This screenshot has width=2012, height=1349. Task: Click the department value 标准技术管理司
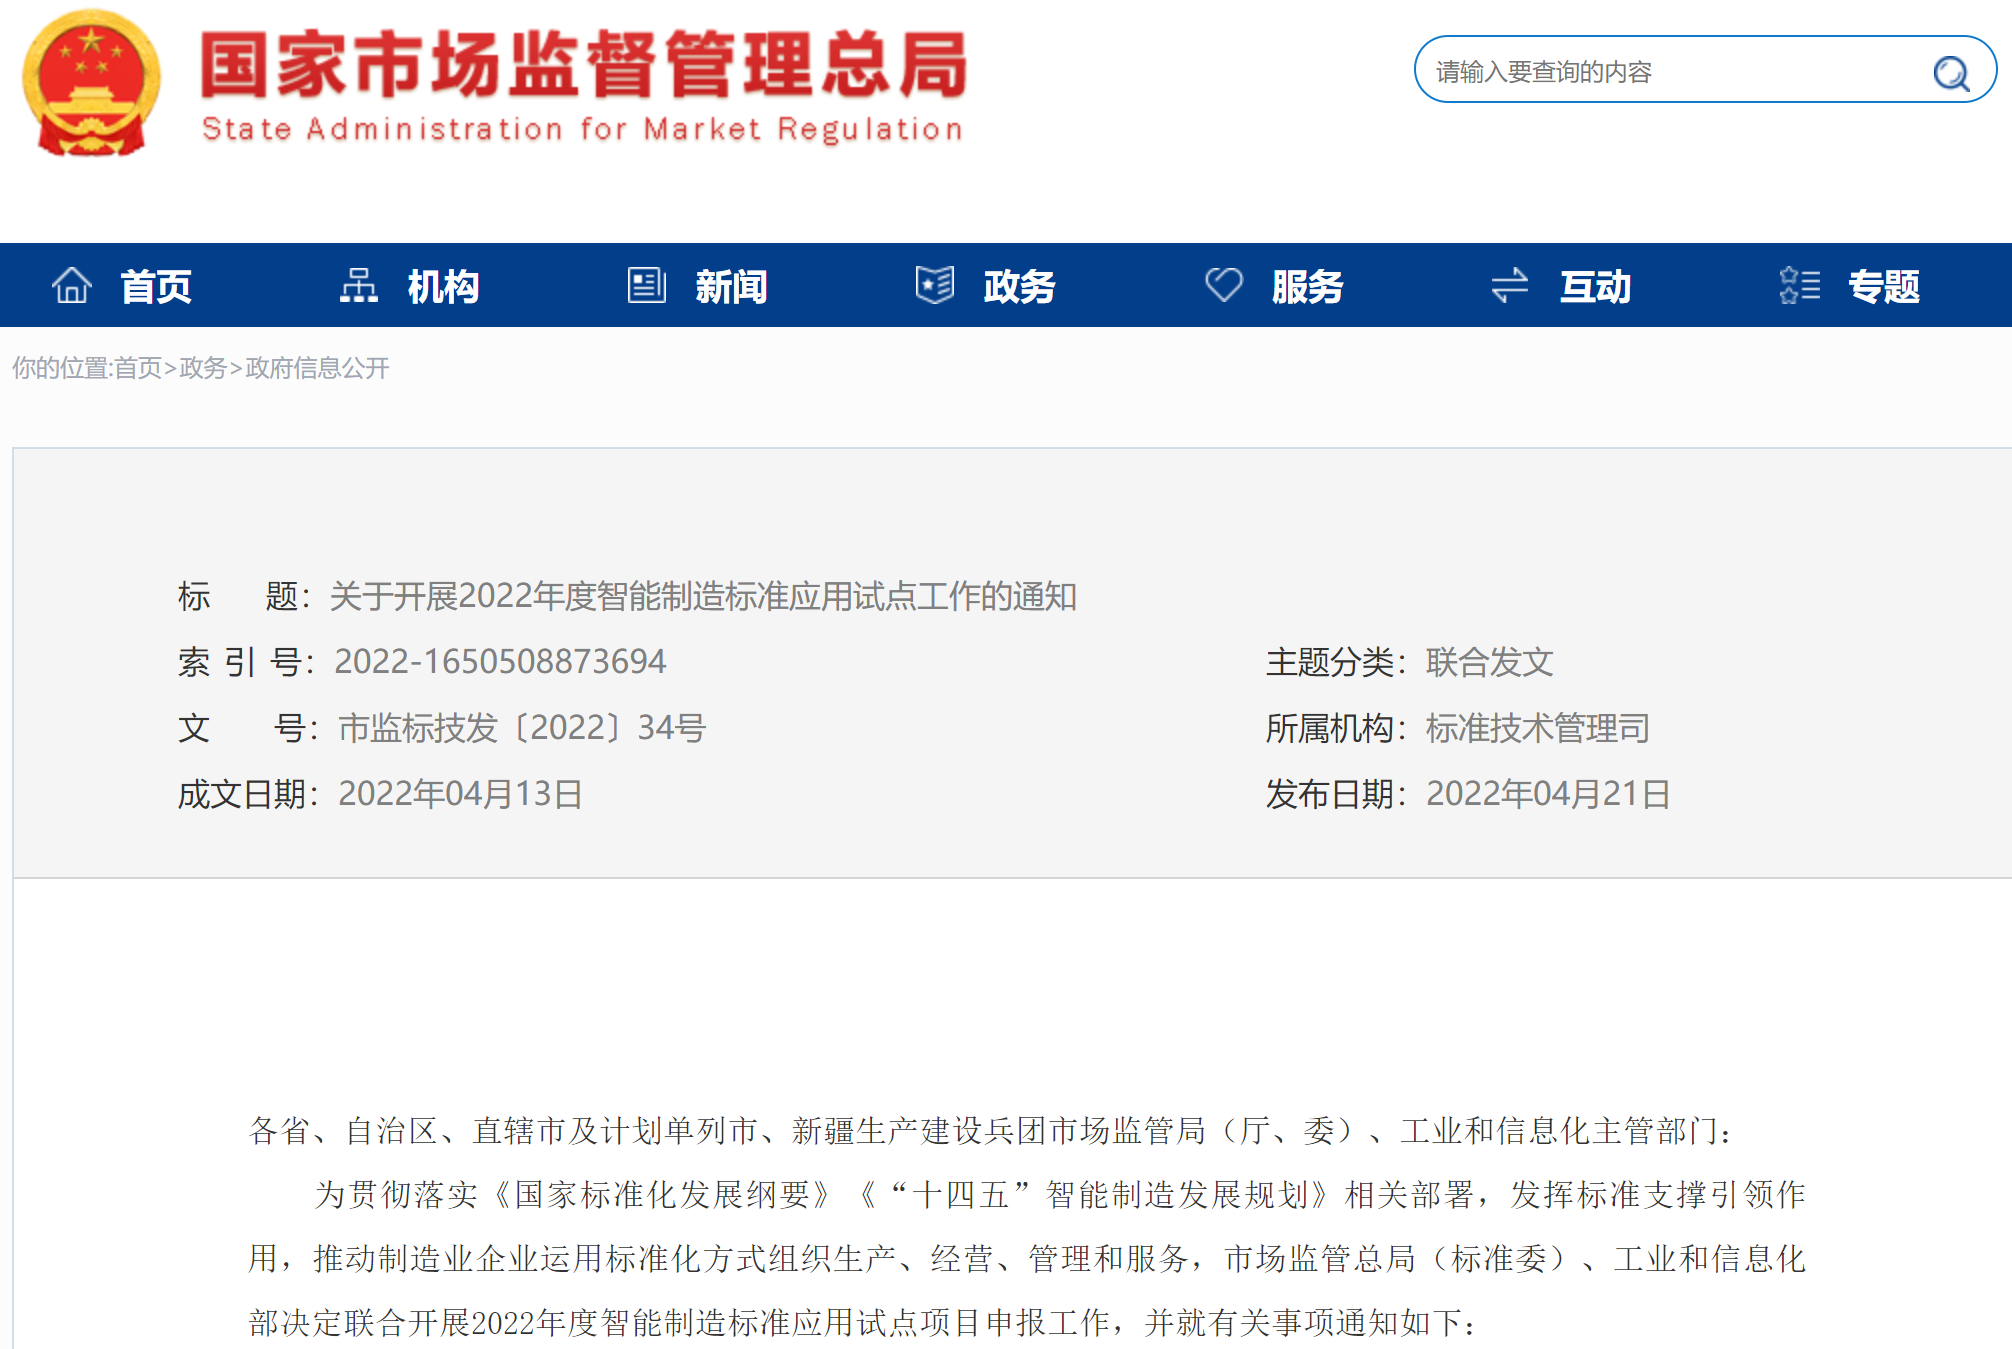click(1538, 728)
